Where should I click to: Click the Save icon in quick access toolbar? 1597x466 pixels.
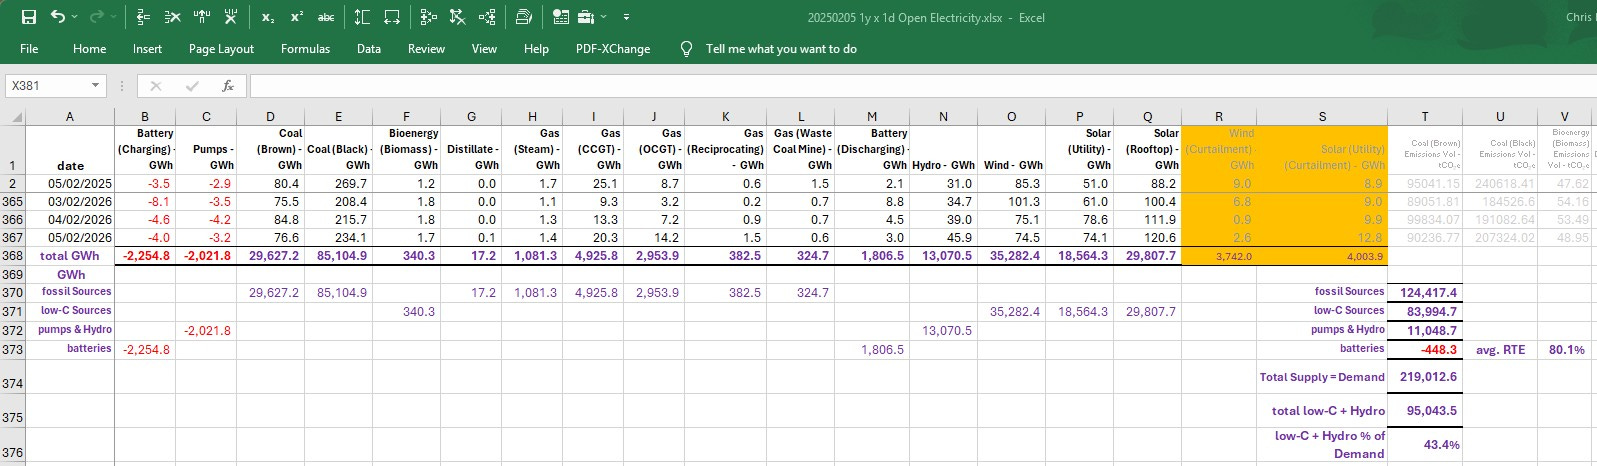29,17
